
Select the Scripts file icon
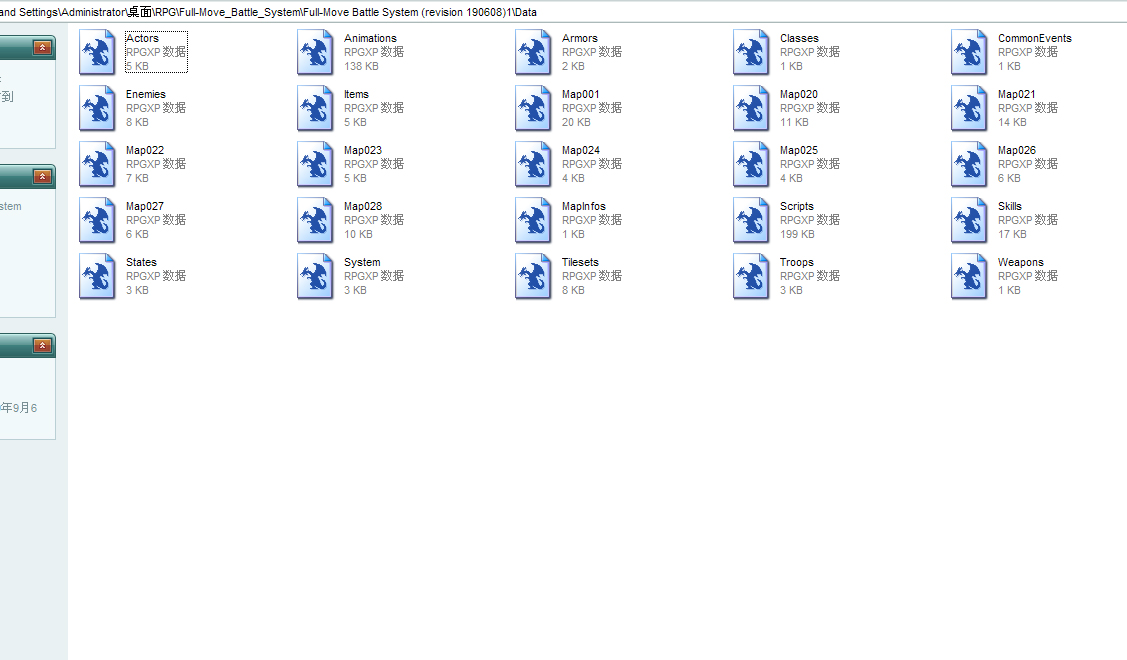[751, 220]
